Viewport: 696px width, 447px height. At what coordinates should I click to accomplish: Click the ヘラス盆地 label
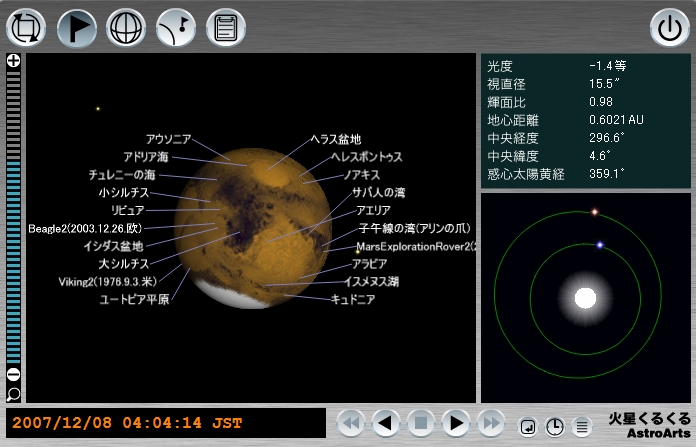pos(336,139)
